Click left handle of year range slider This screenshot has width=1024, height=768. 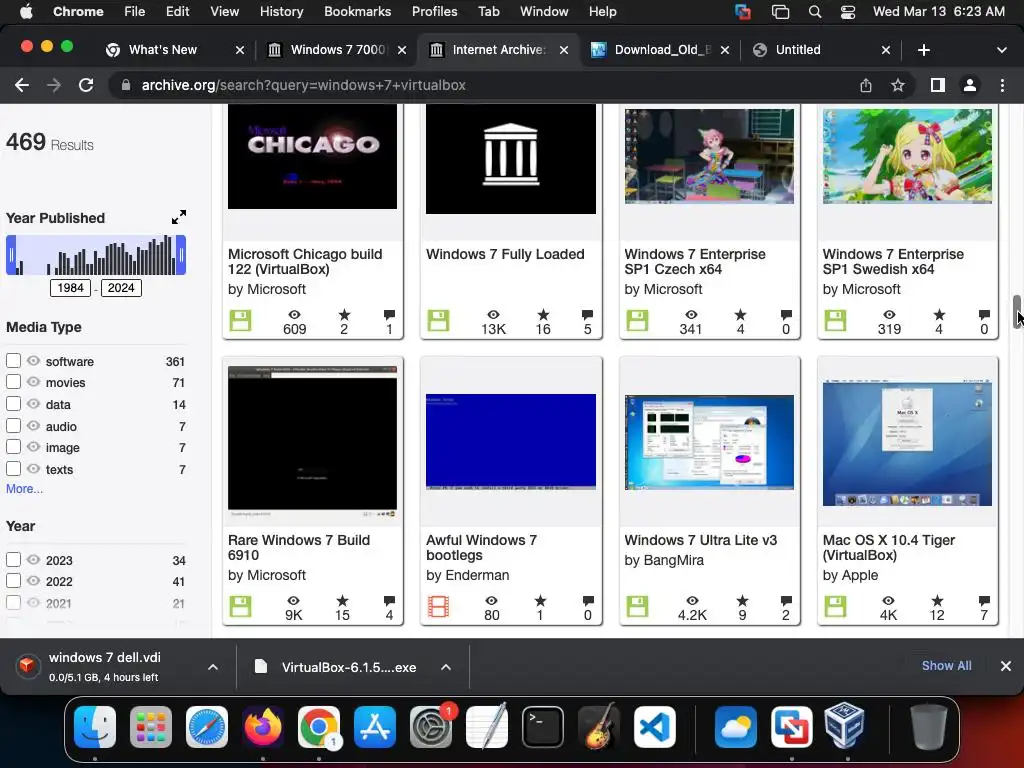click(10, 255)
